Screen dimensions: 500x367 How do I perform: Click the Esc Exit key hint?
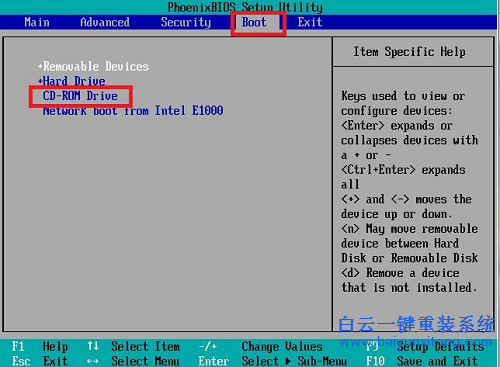[x=40, y=361]
